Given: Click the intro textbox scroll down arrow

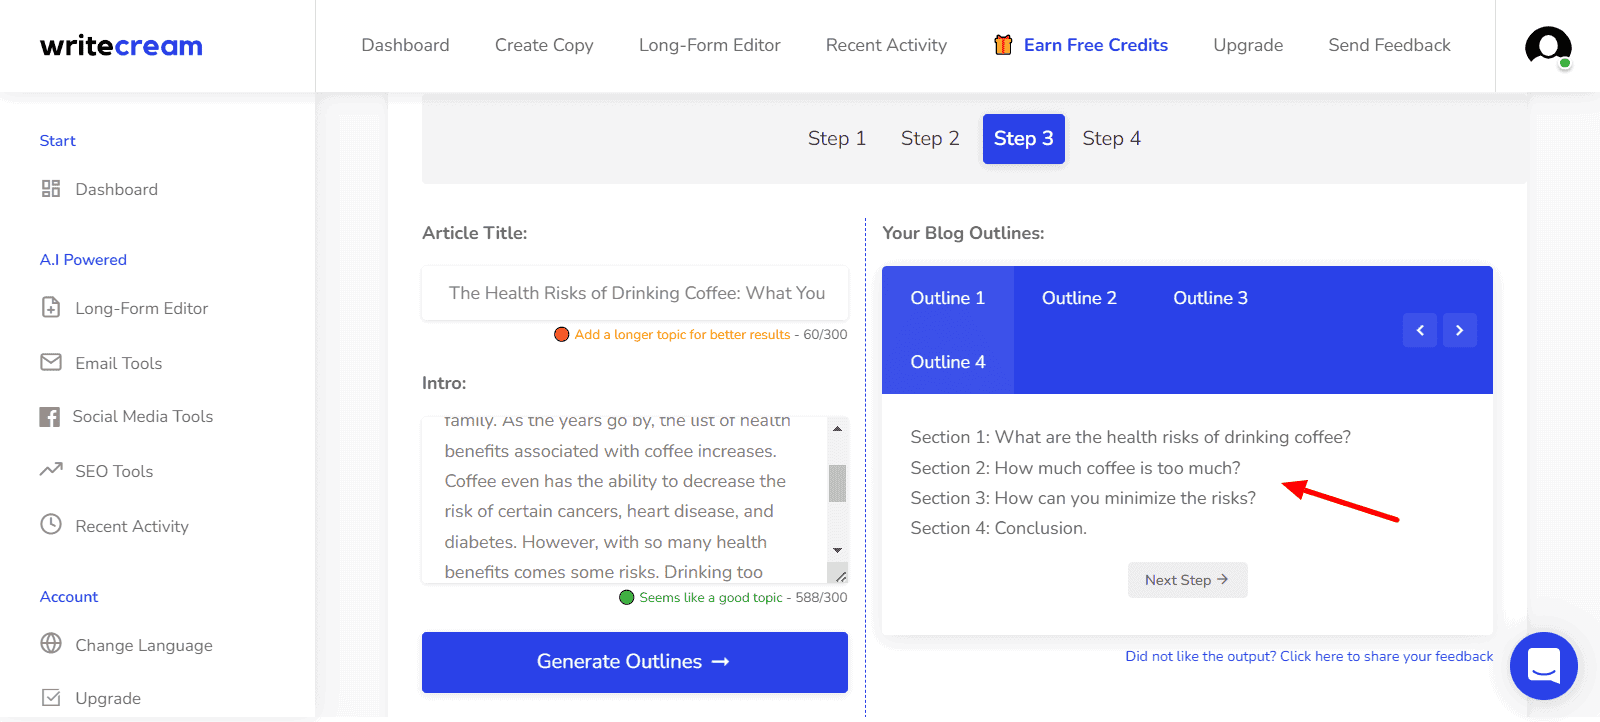Looking at the screenshot, I should (838, 550).
